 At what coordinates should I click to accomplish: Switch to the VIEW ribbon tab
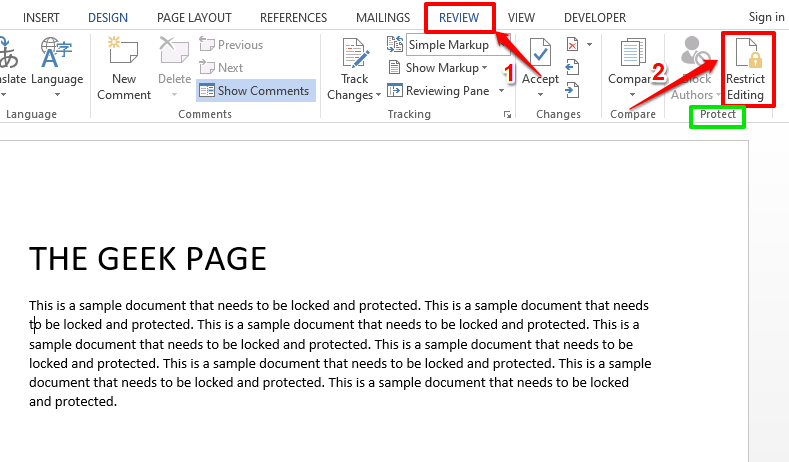click(520, 18)
